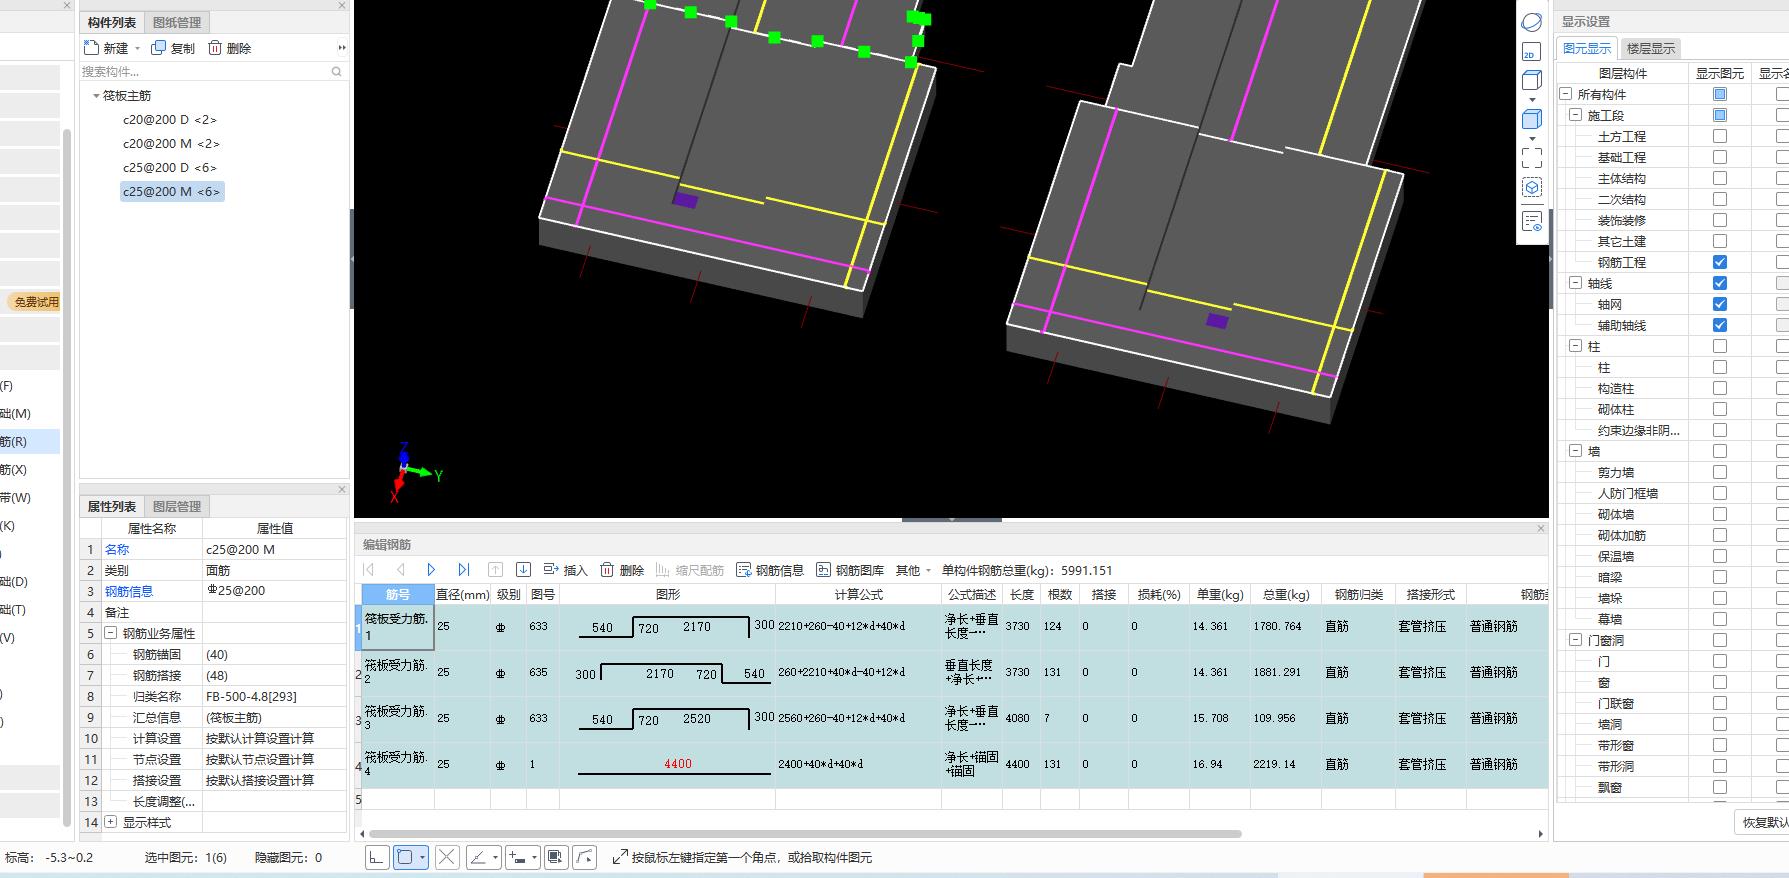
Task: Open the display settings list icon with eye
Action: coord(1531,221)
